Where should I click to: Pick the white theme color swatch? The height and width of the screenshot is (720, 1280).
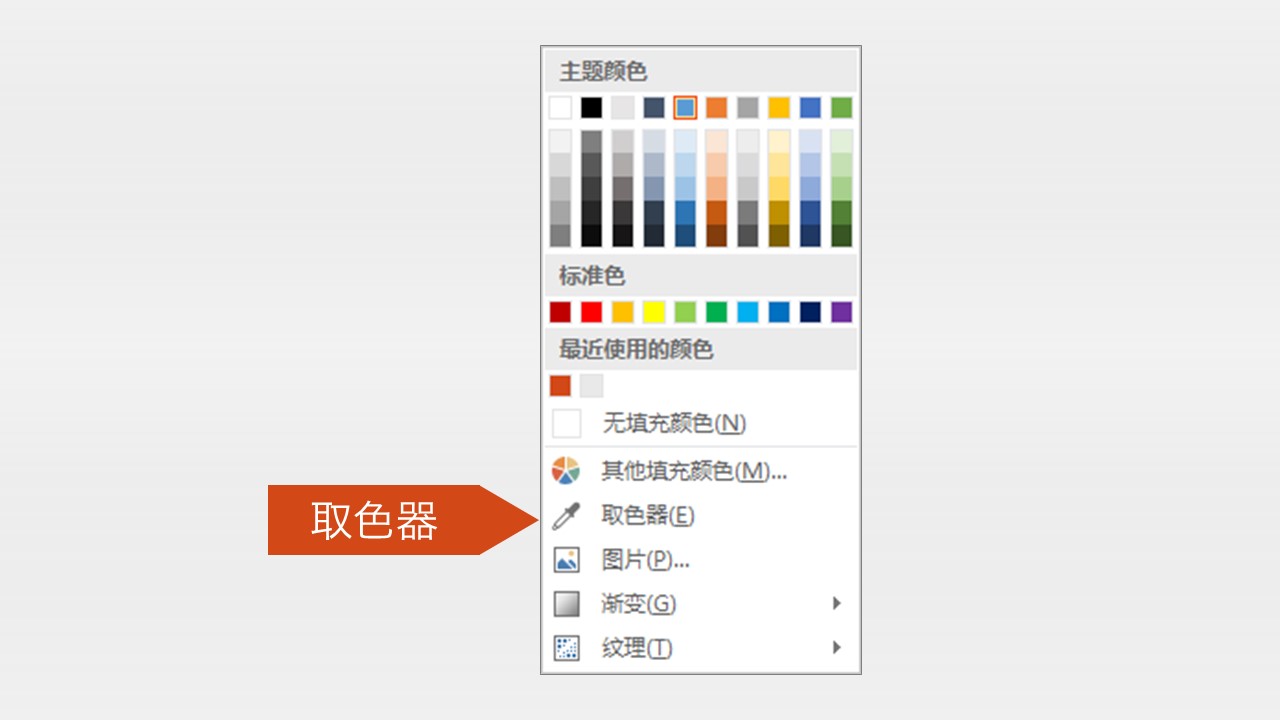coord(561,108)
